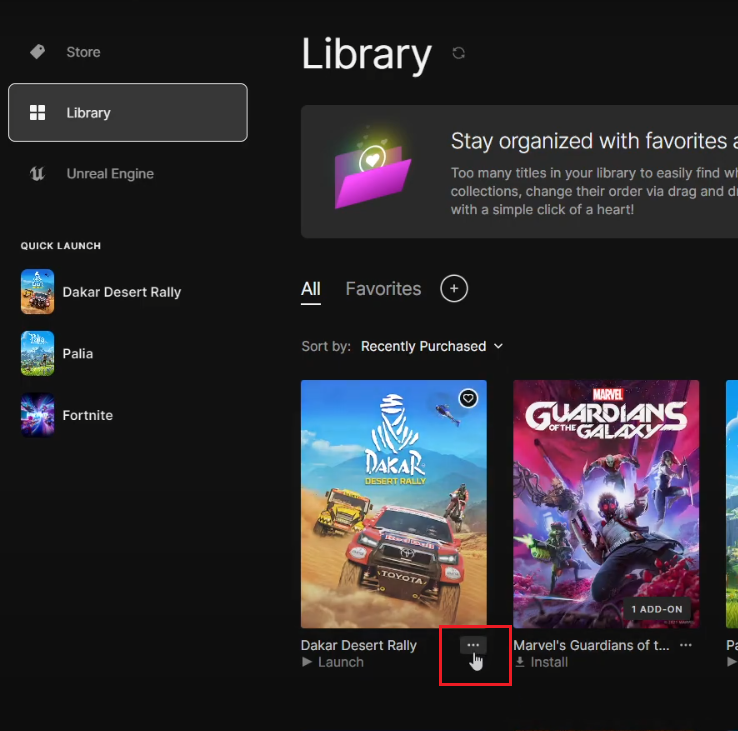Click the Stay organized with favorites heading
The height and width of the screenshot is (731, 738).
(x=594, y=141)
